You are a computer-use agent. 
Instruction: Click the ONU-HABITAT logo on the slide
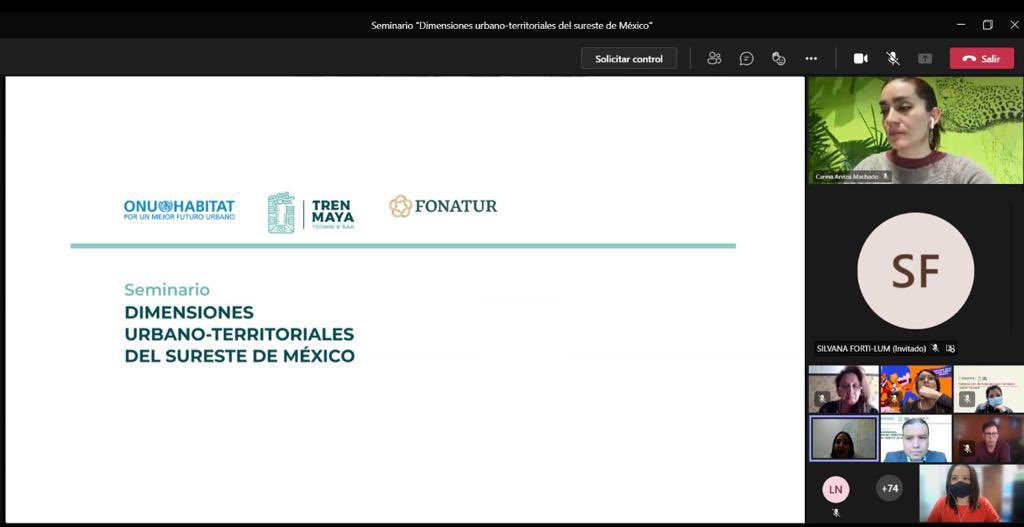179,210
